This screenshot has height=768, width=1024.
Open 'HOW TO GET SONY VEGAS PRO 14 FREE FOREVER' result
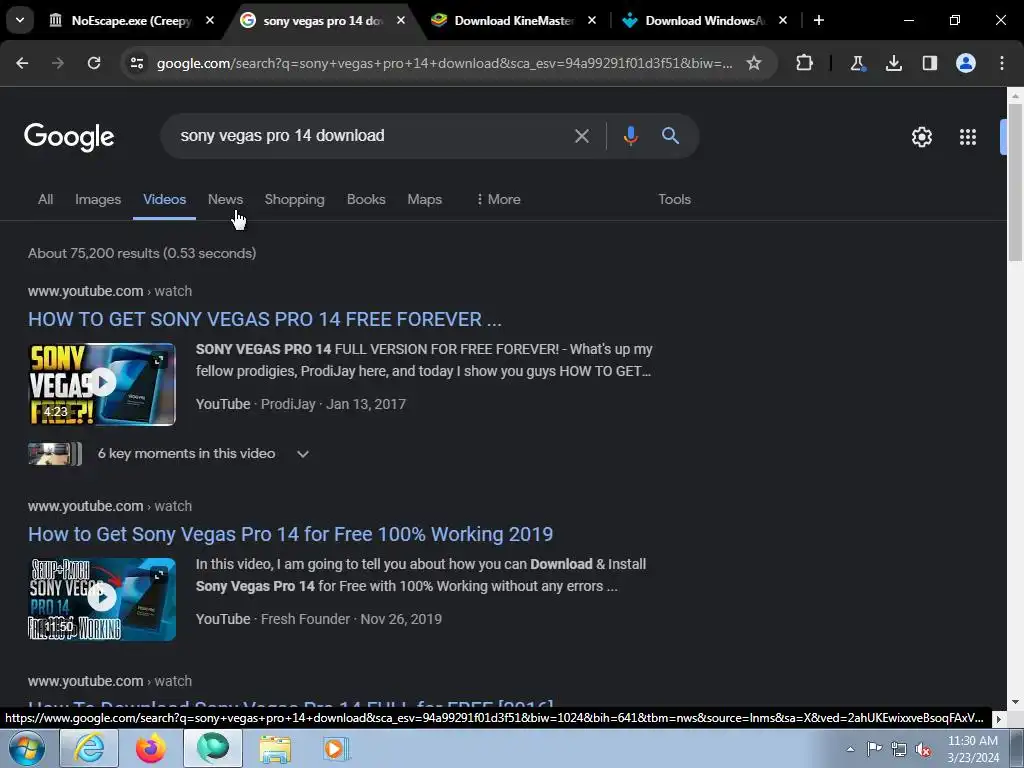(264, 319)
